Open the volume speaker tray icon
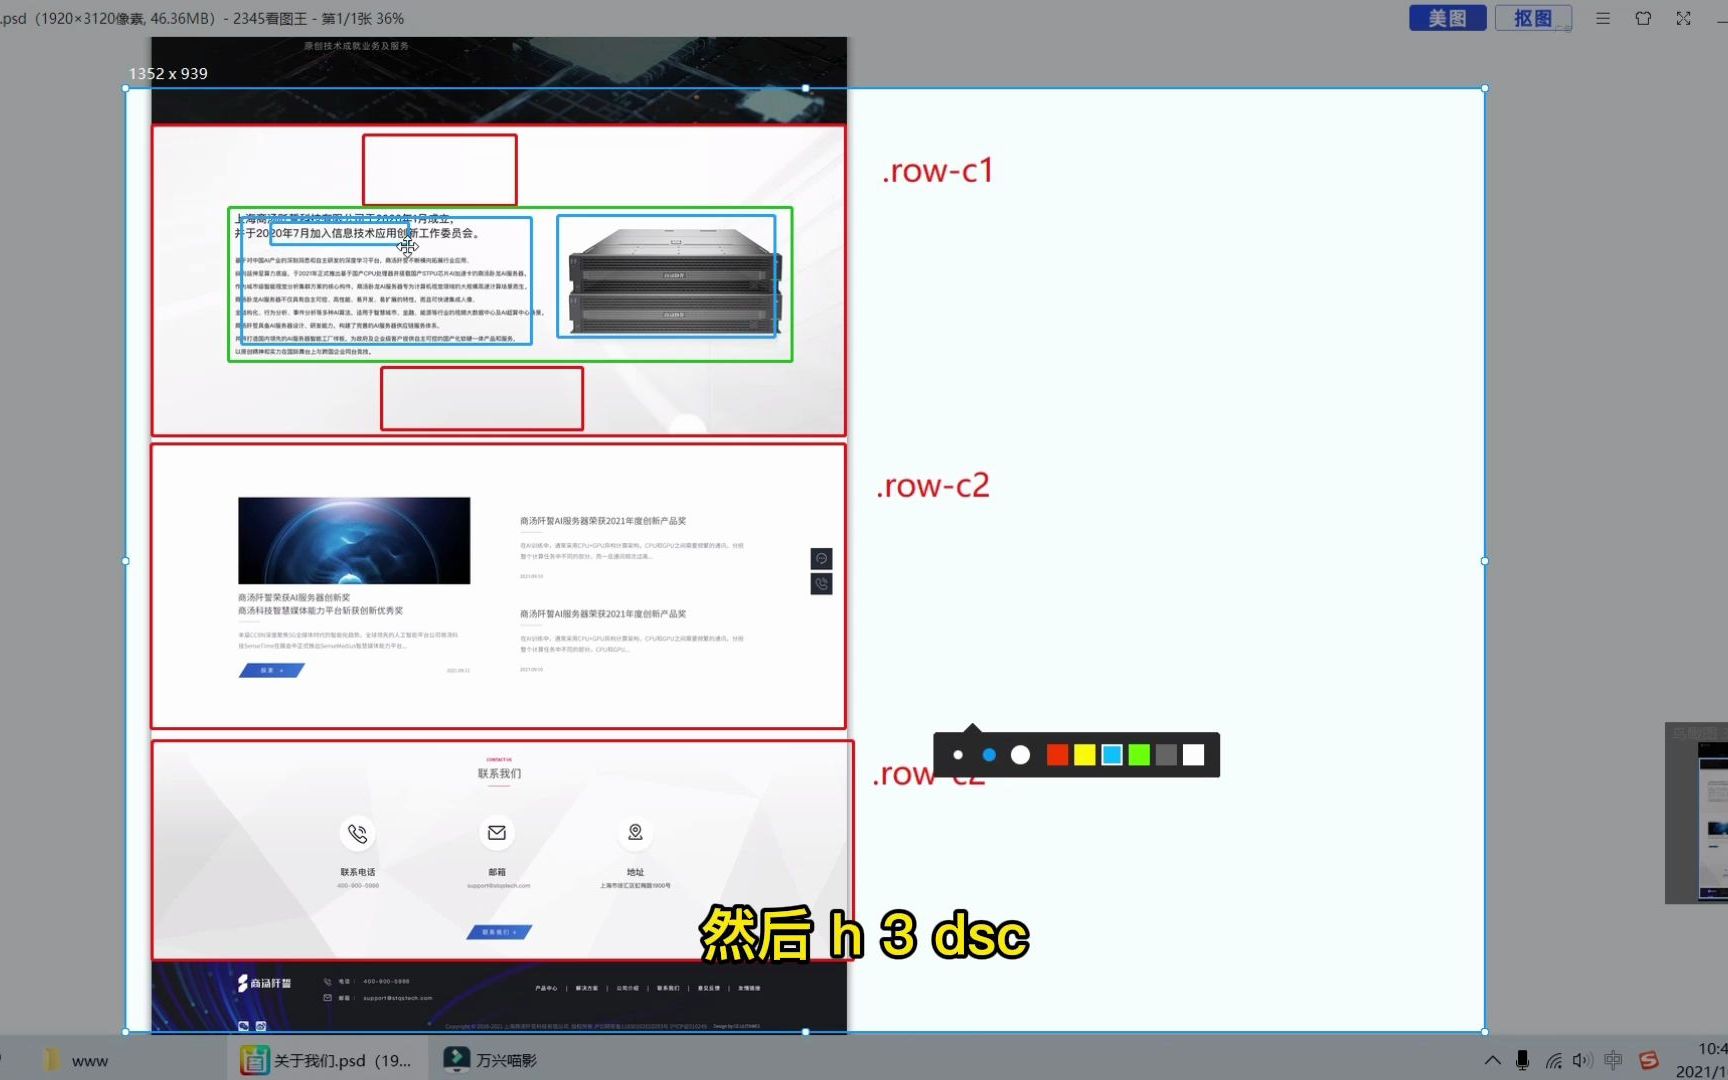Image resolution: width=1728 pixels, height=1080 pixels. pyautogui.click(x=1582, y=1060)
